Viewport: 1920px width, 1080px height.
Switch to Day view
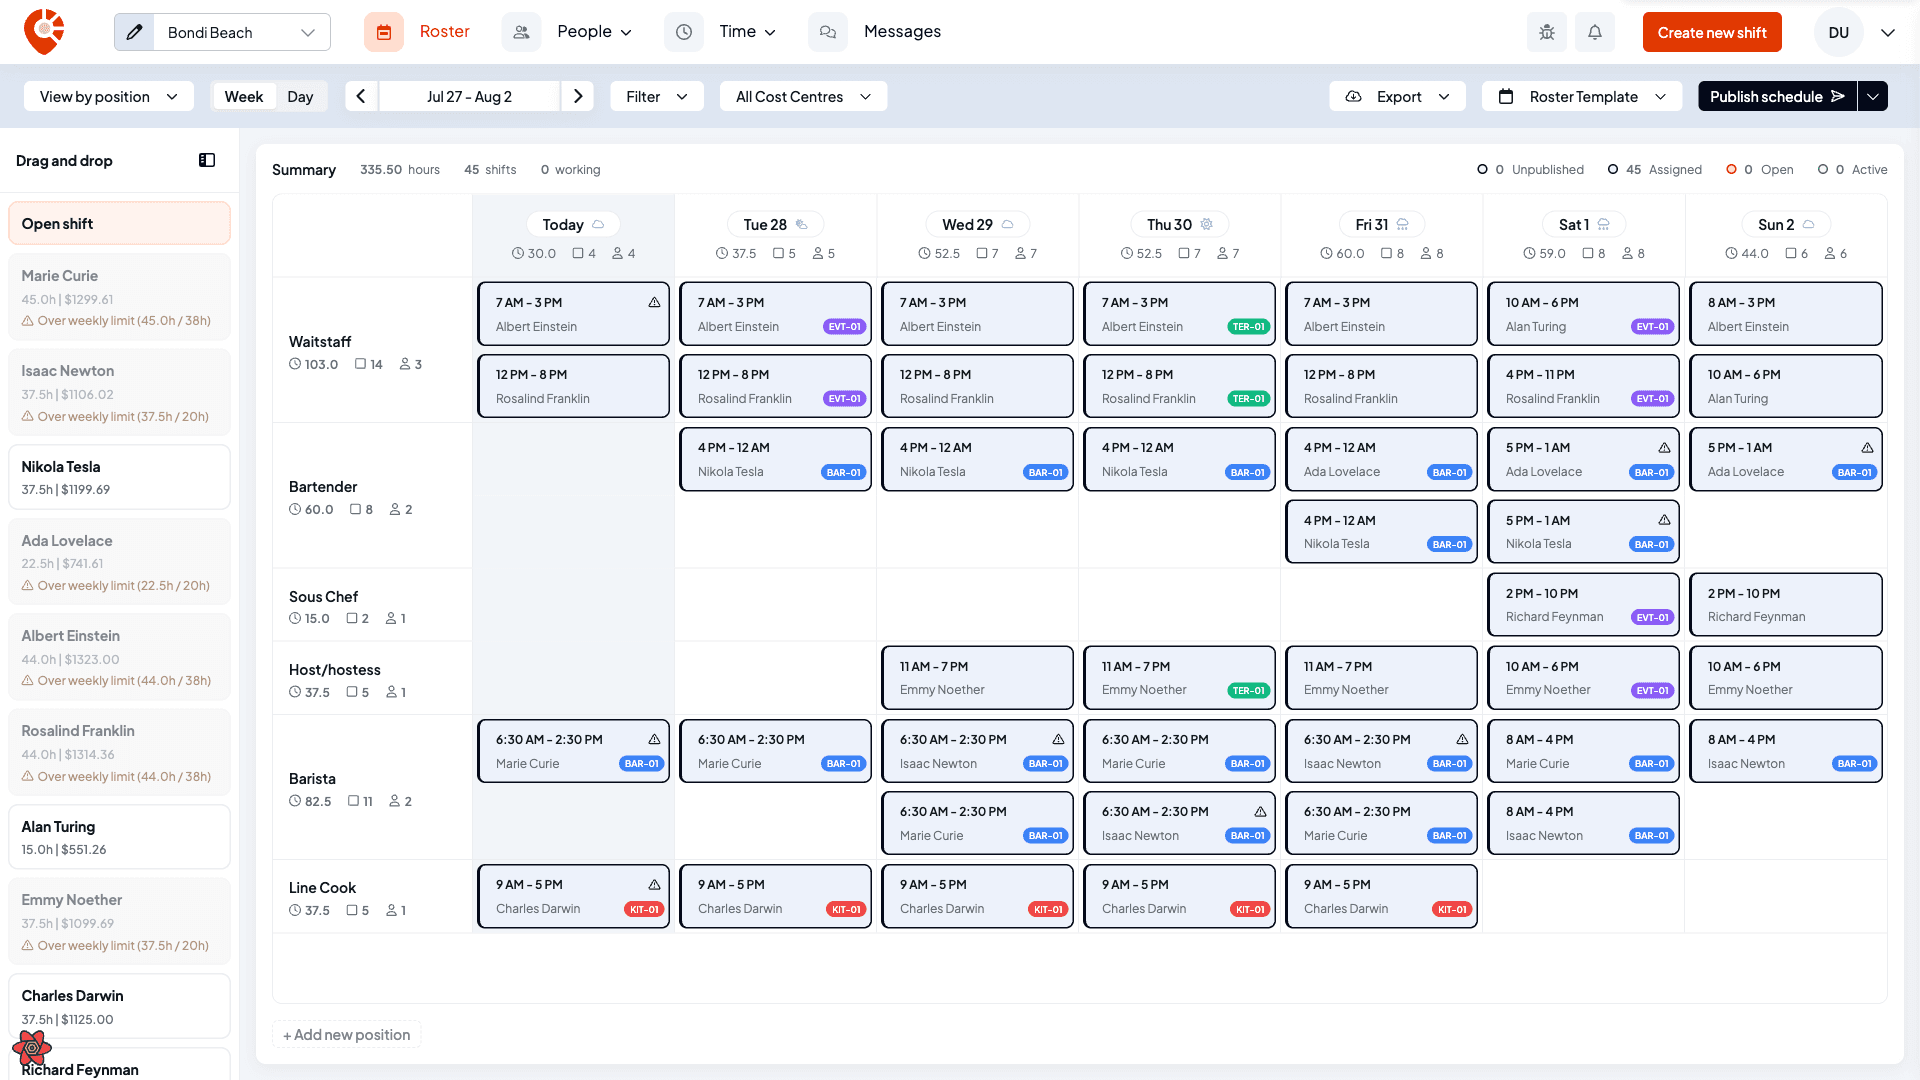pyautogui.click(x=300, y=96)
